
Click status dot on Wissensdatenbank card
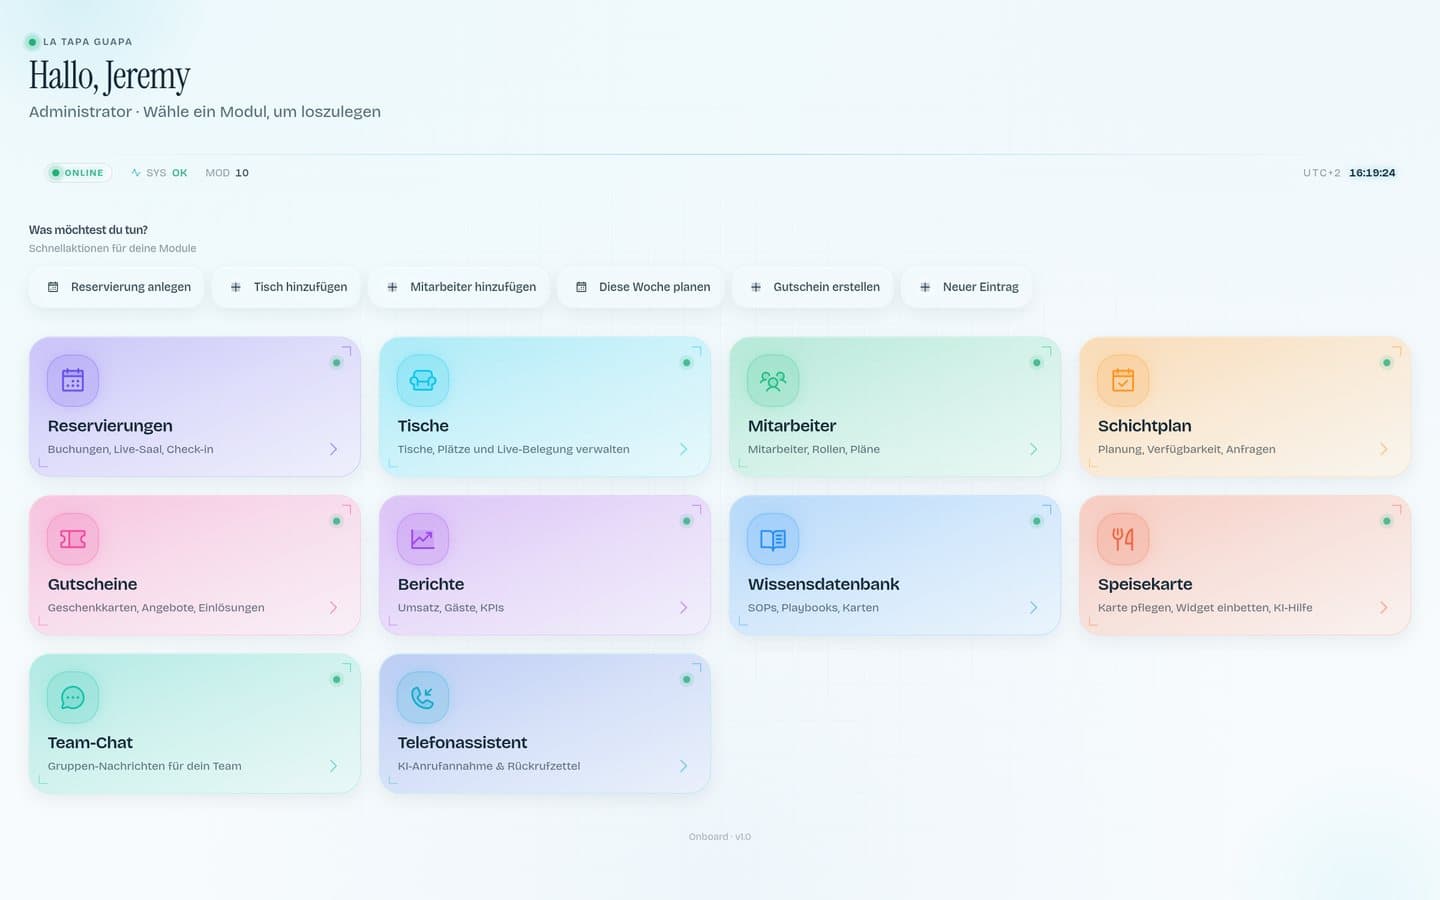1036,521
